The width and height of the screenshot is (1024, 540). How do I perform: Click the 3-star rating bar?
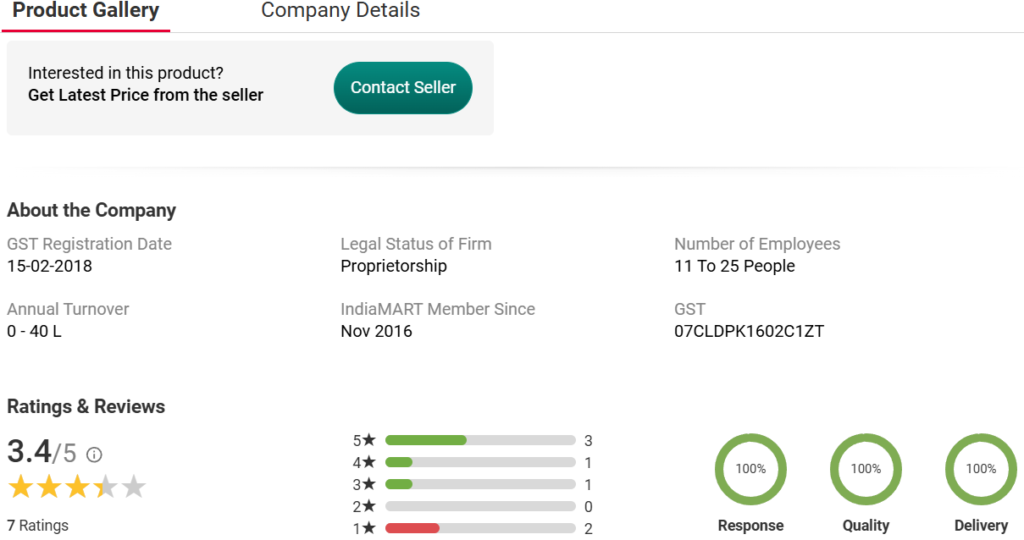coord(480,484)
